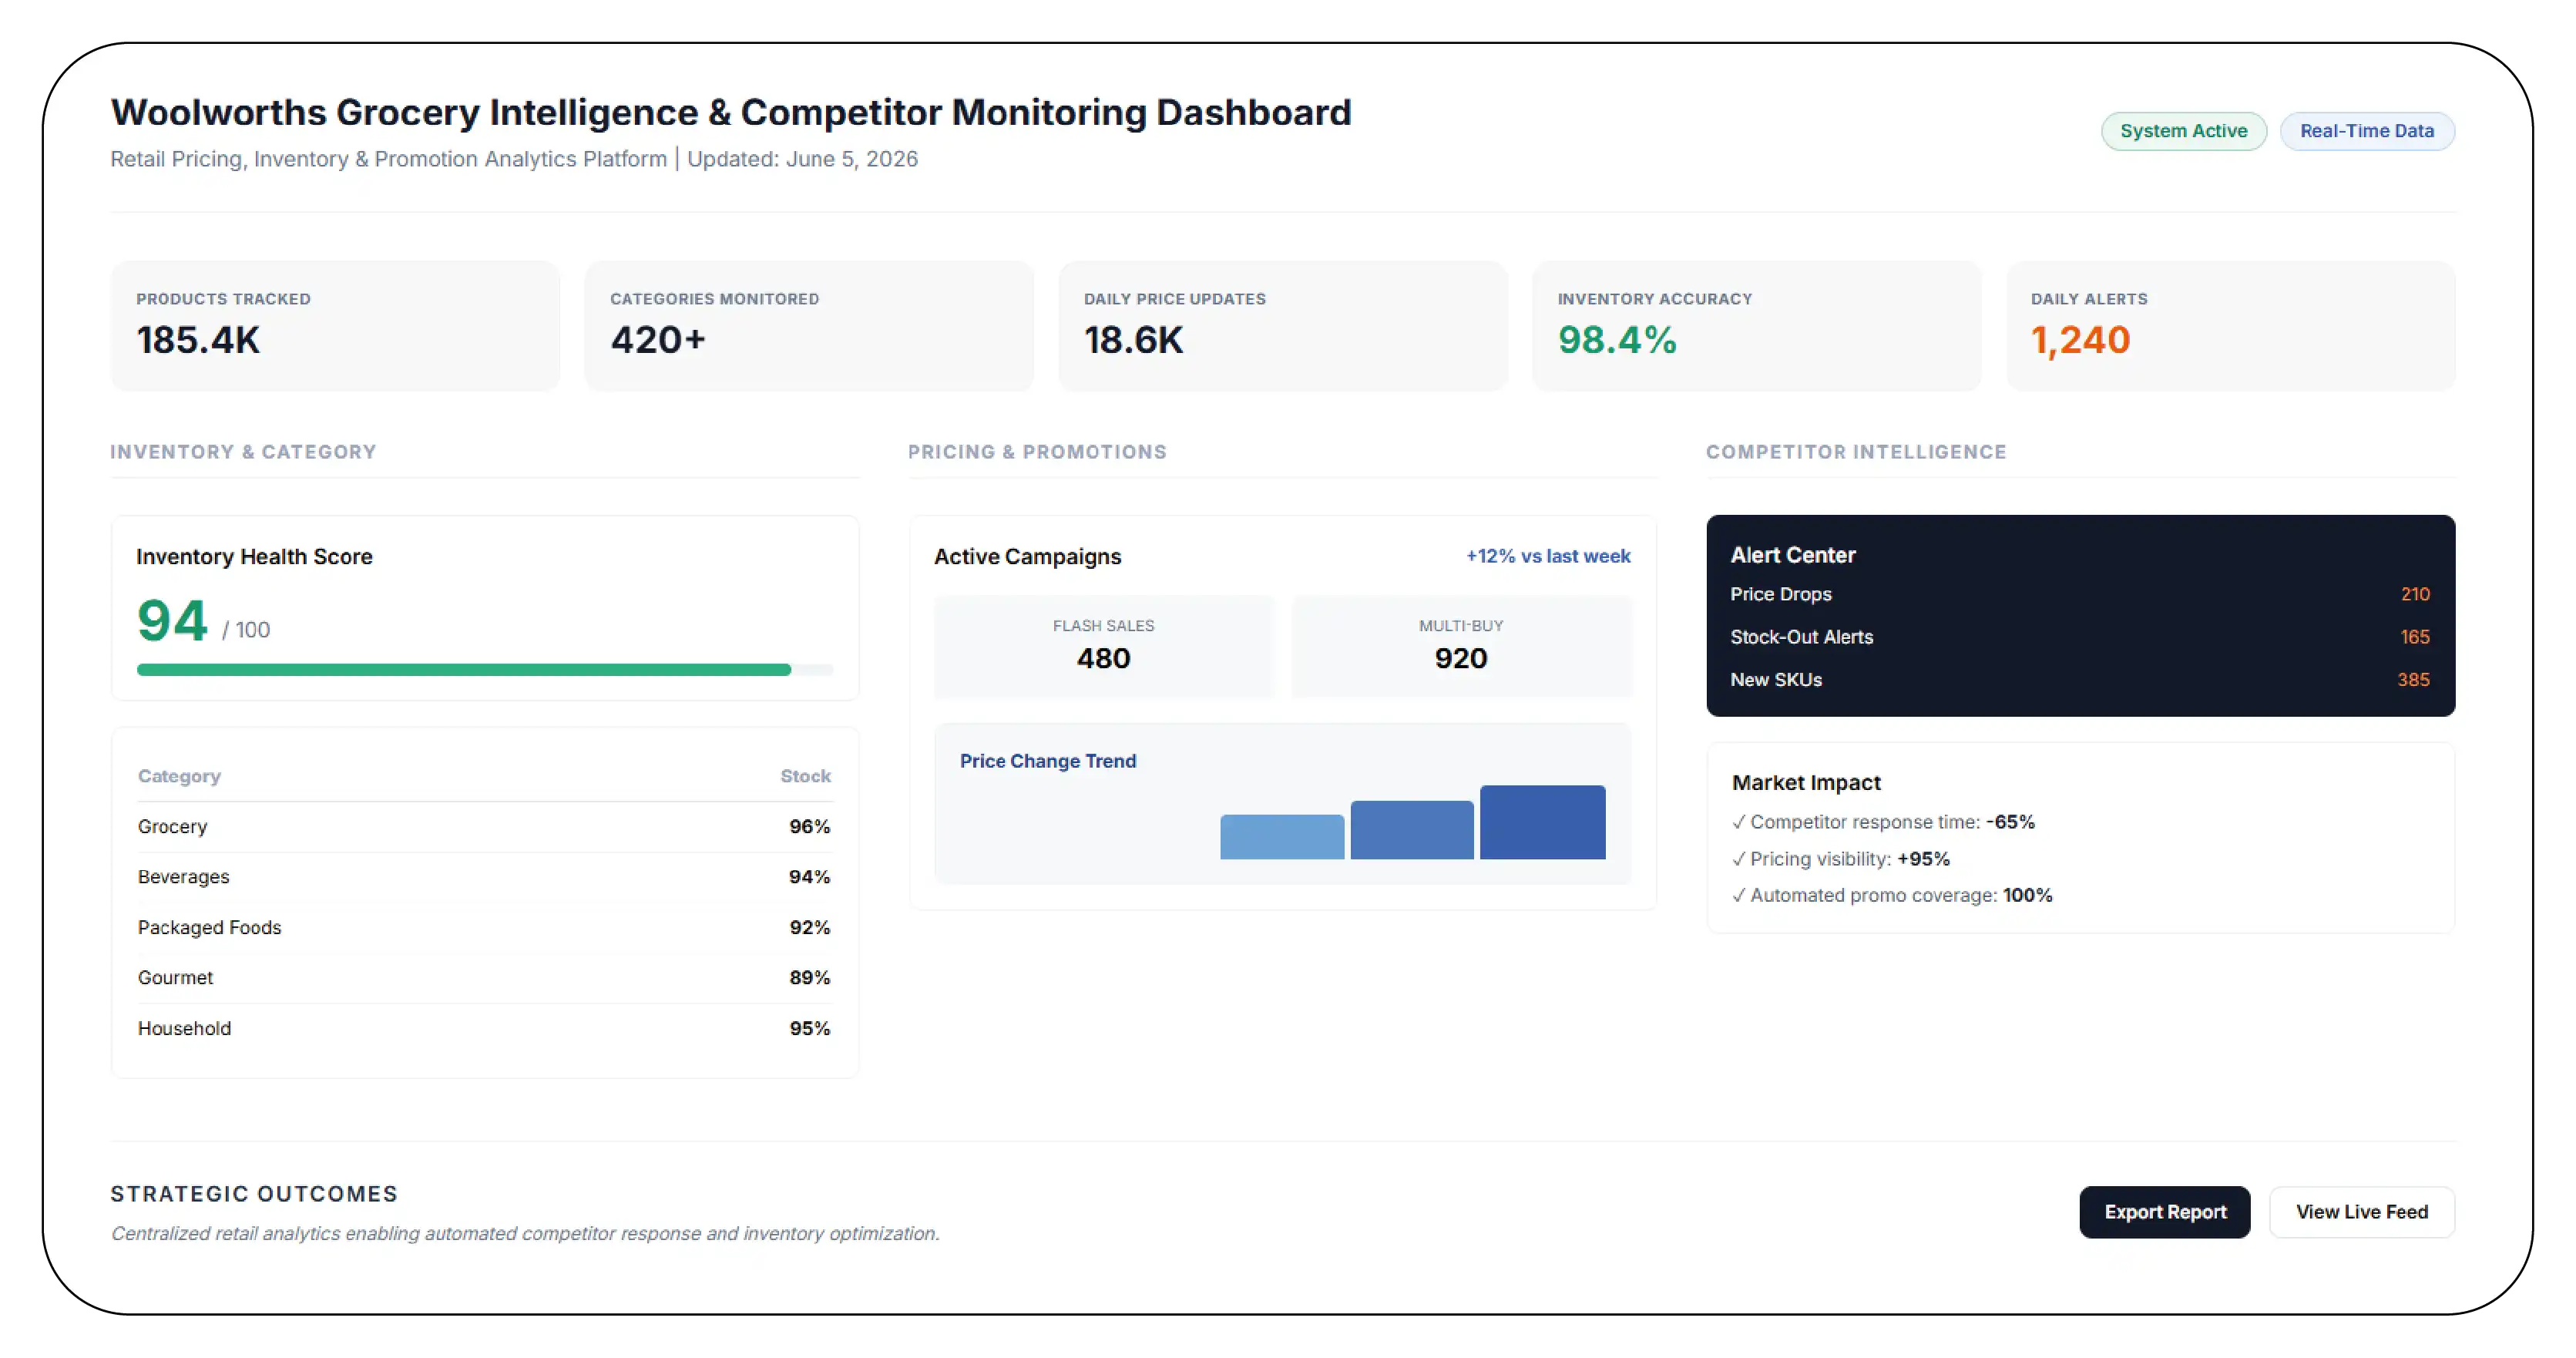The height and width of the screenshot is (1358, 2576).
Task: Click the Pricing & Promotions section header
Action: pos(1037,452)
